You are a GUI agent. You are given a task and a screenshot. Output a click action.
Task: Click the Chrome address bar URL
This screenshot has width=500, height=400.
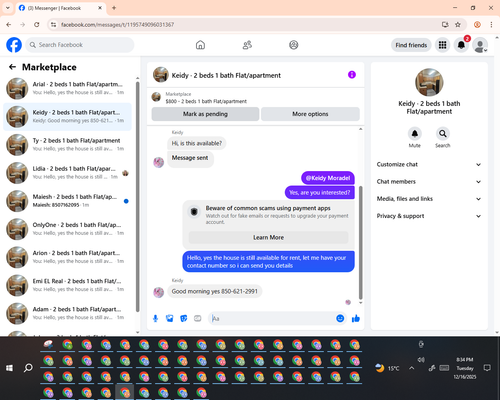click(x=117, y=25)
